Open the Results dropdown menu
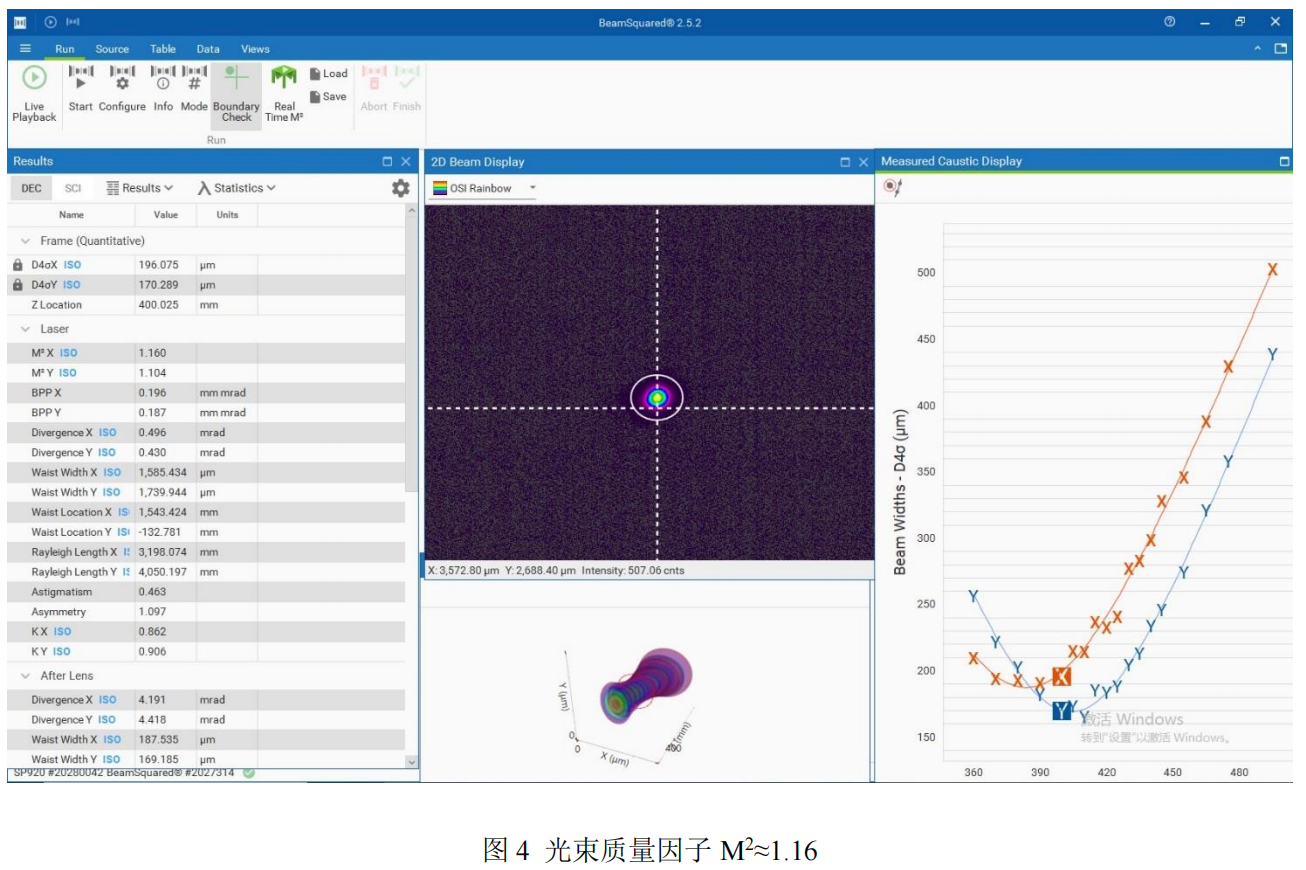The image size is (1306, 870). click(140, 188)
